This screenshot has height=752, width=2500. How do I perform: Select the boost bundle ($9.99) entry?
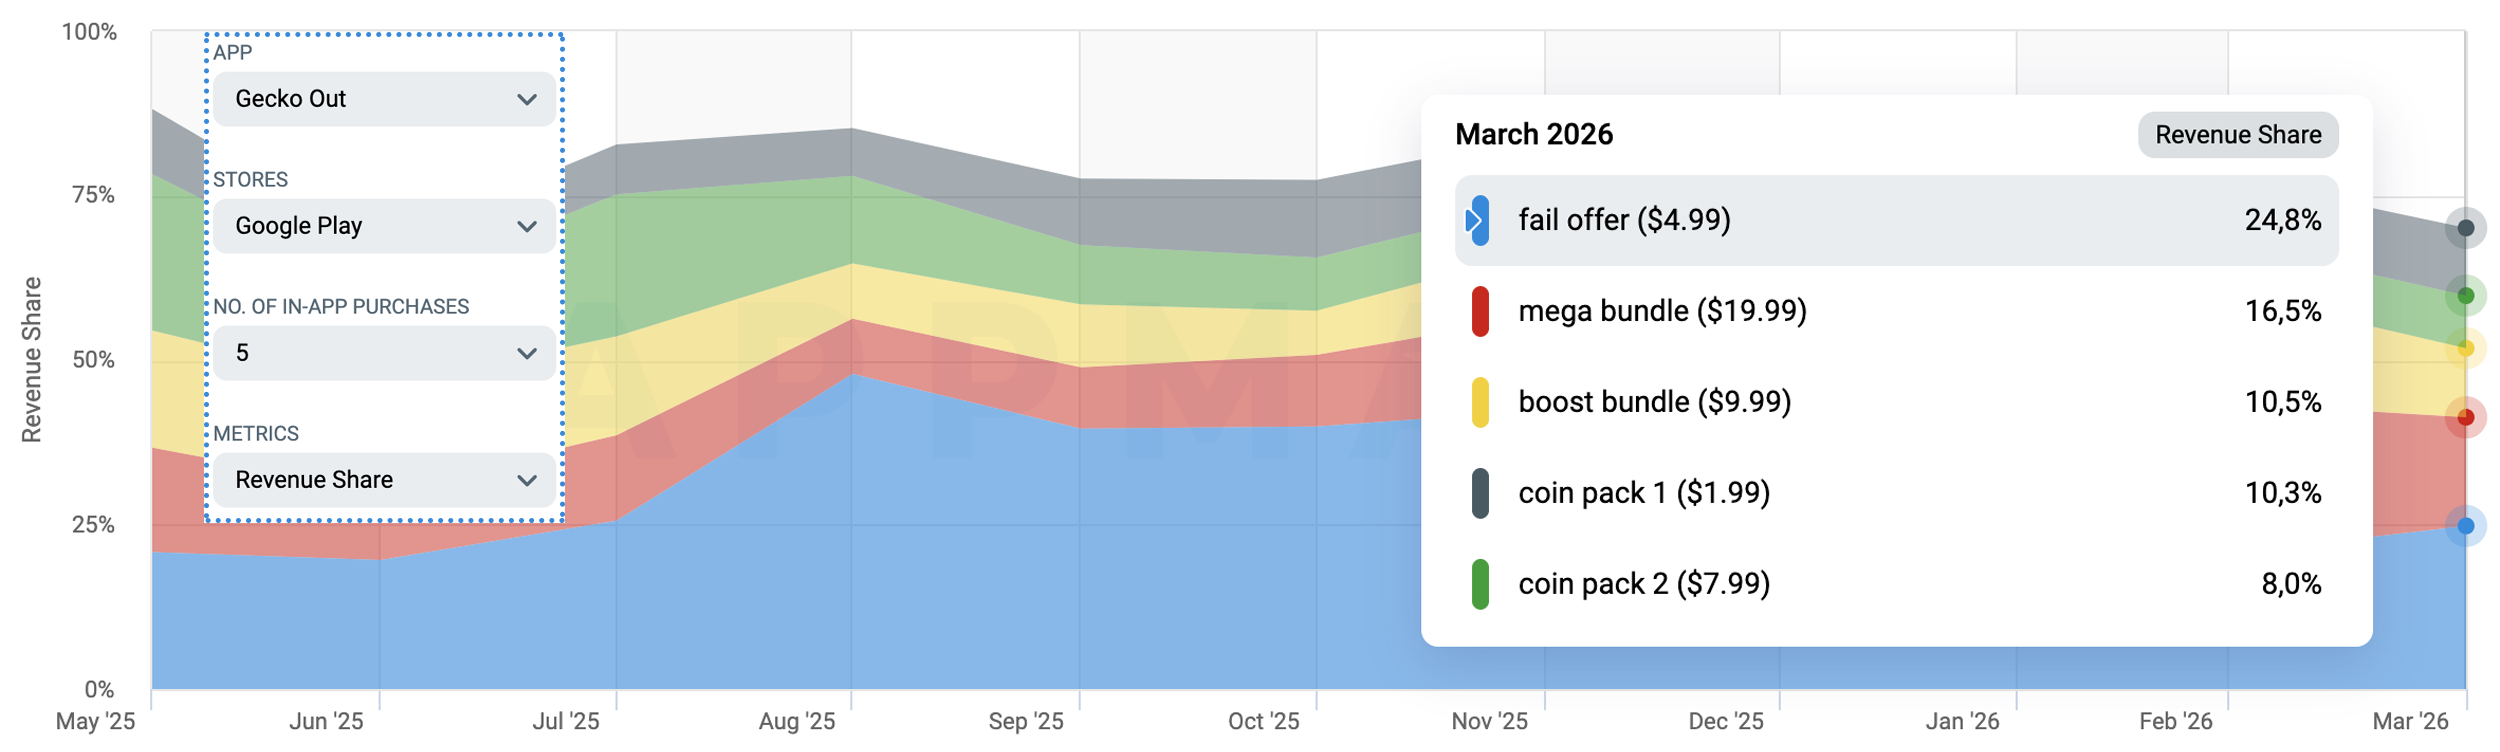(1654, 402)
